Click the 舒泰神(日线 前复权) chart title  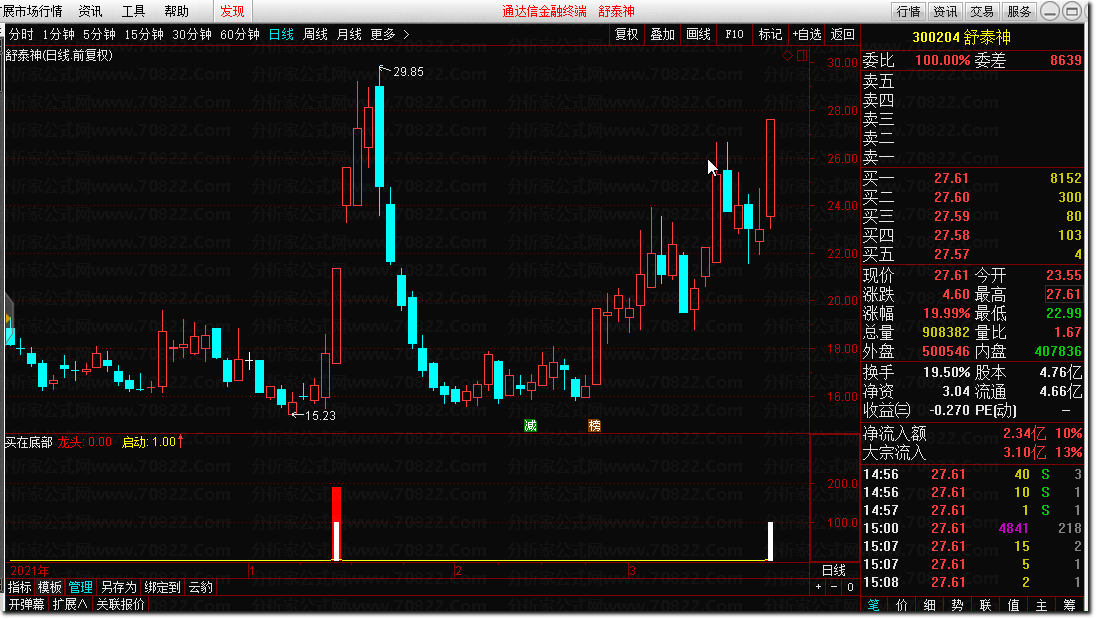coord(59,55)
